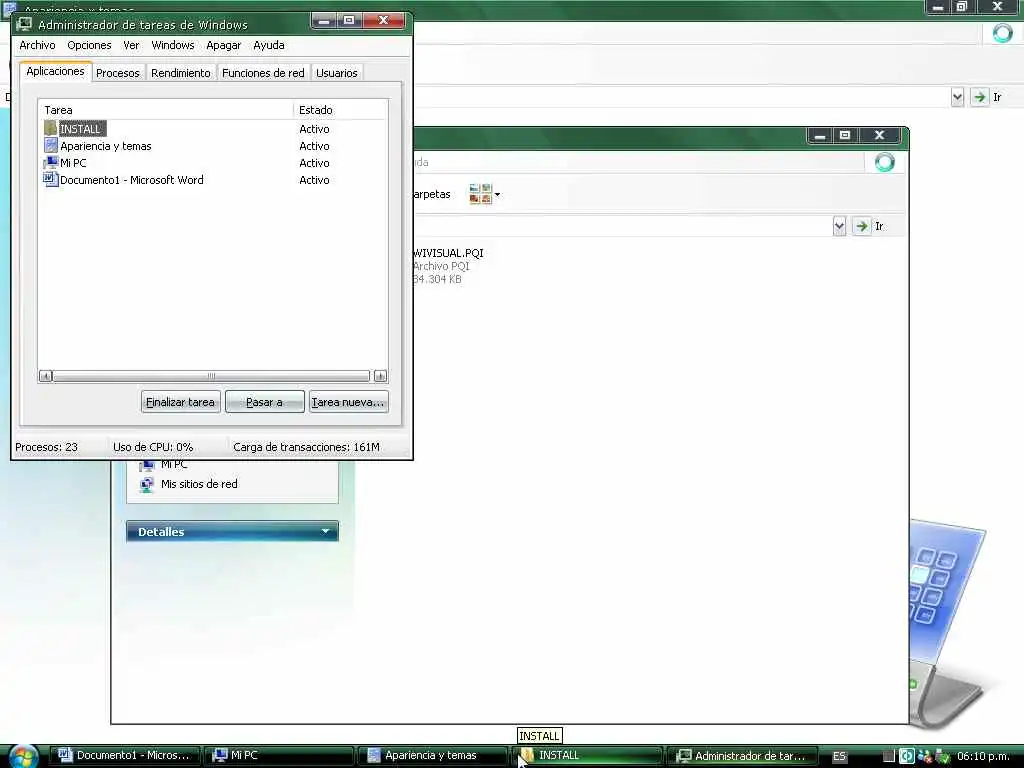The height and width of the screenshot is (768, 1024).
Task: Click the Mi PC link in side panel
Action: 174,464
